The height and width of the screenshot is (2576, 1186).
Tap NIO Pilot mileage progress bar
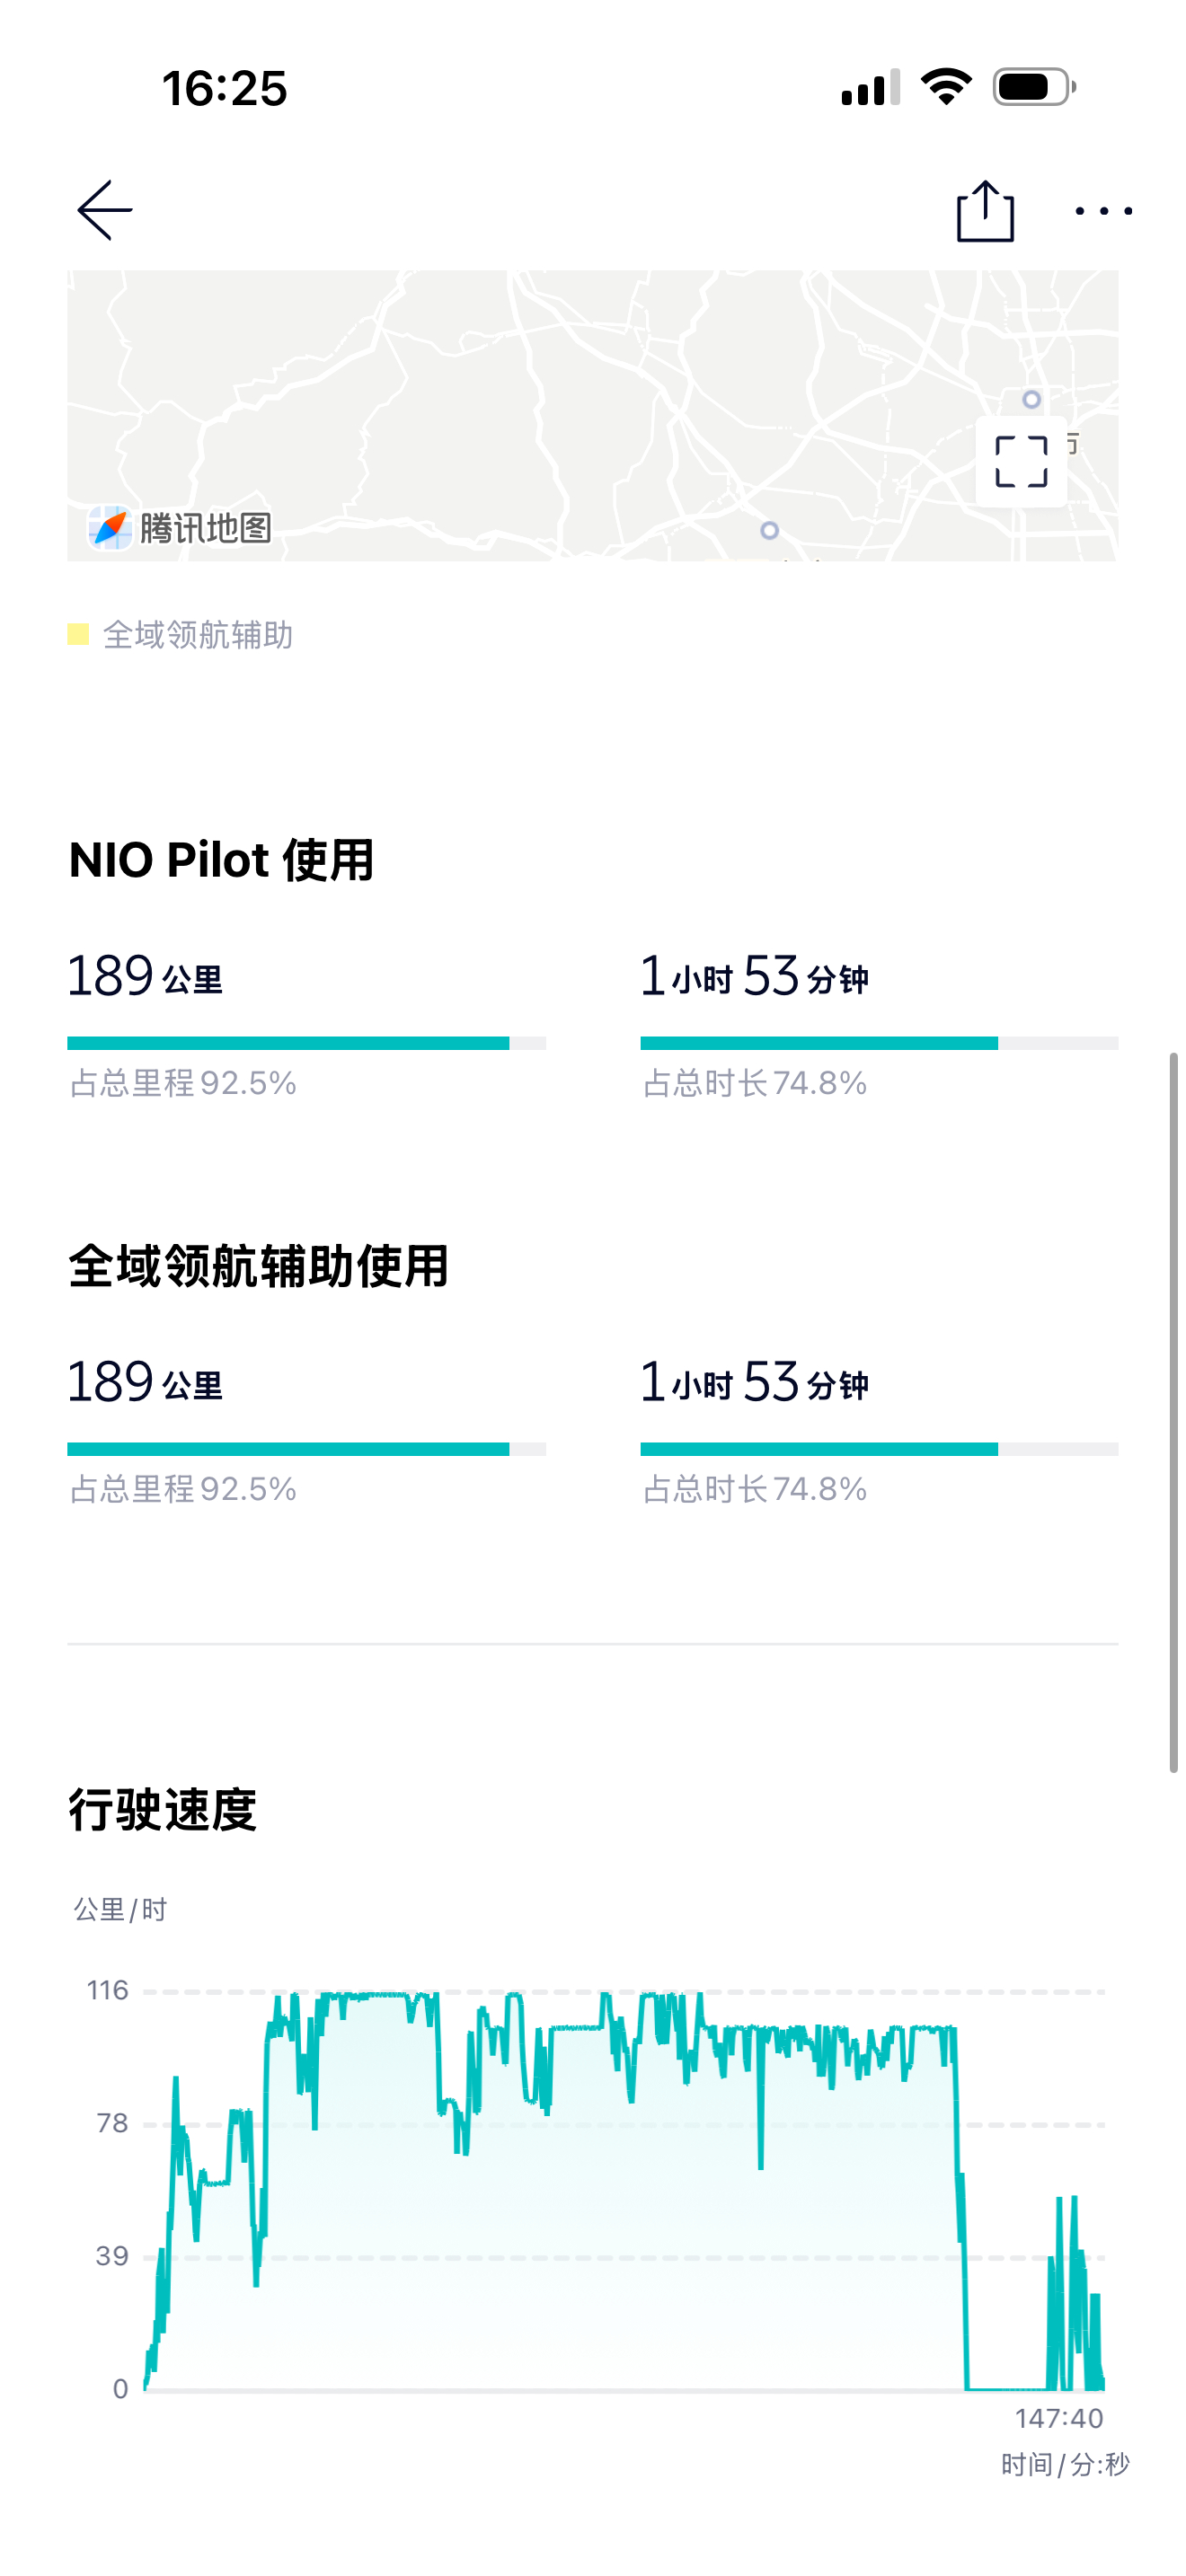click(306, 1043)
